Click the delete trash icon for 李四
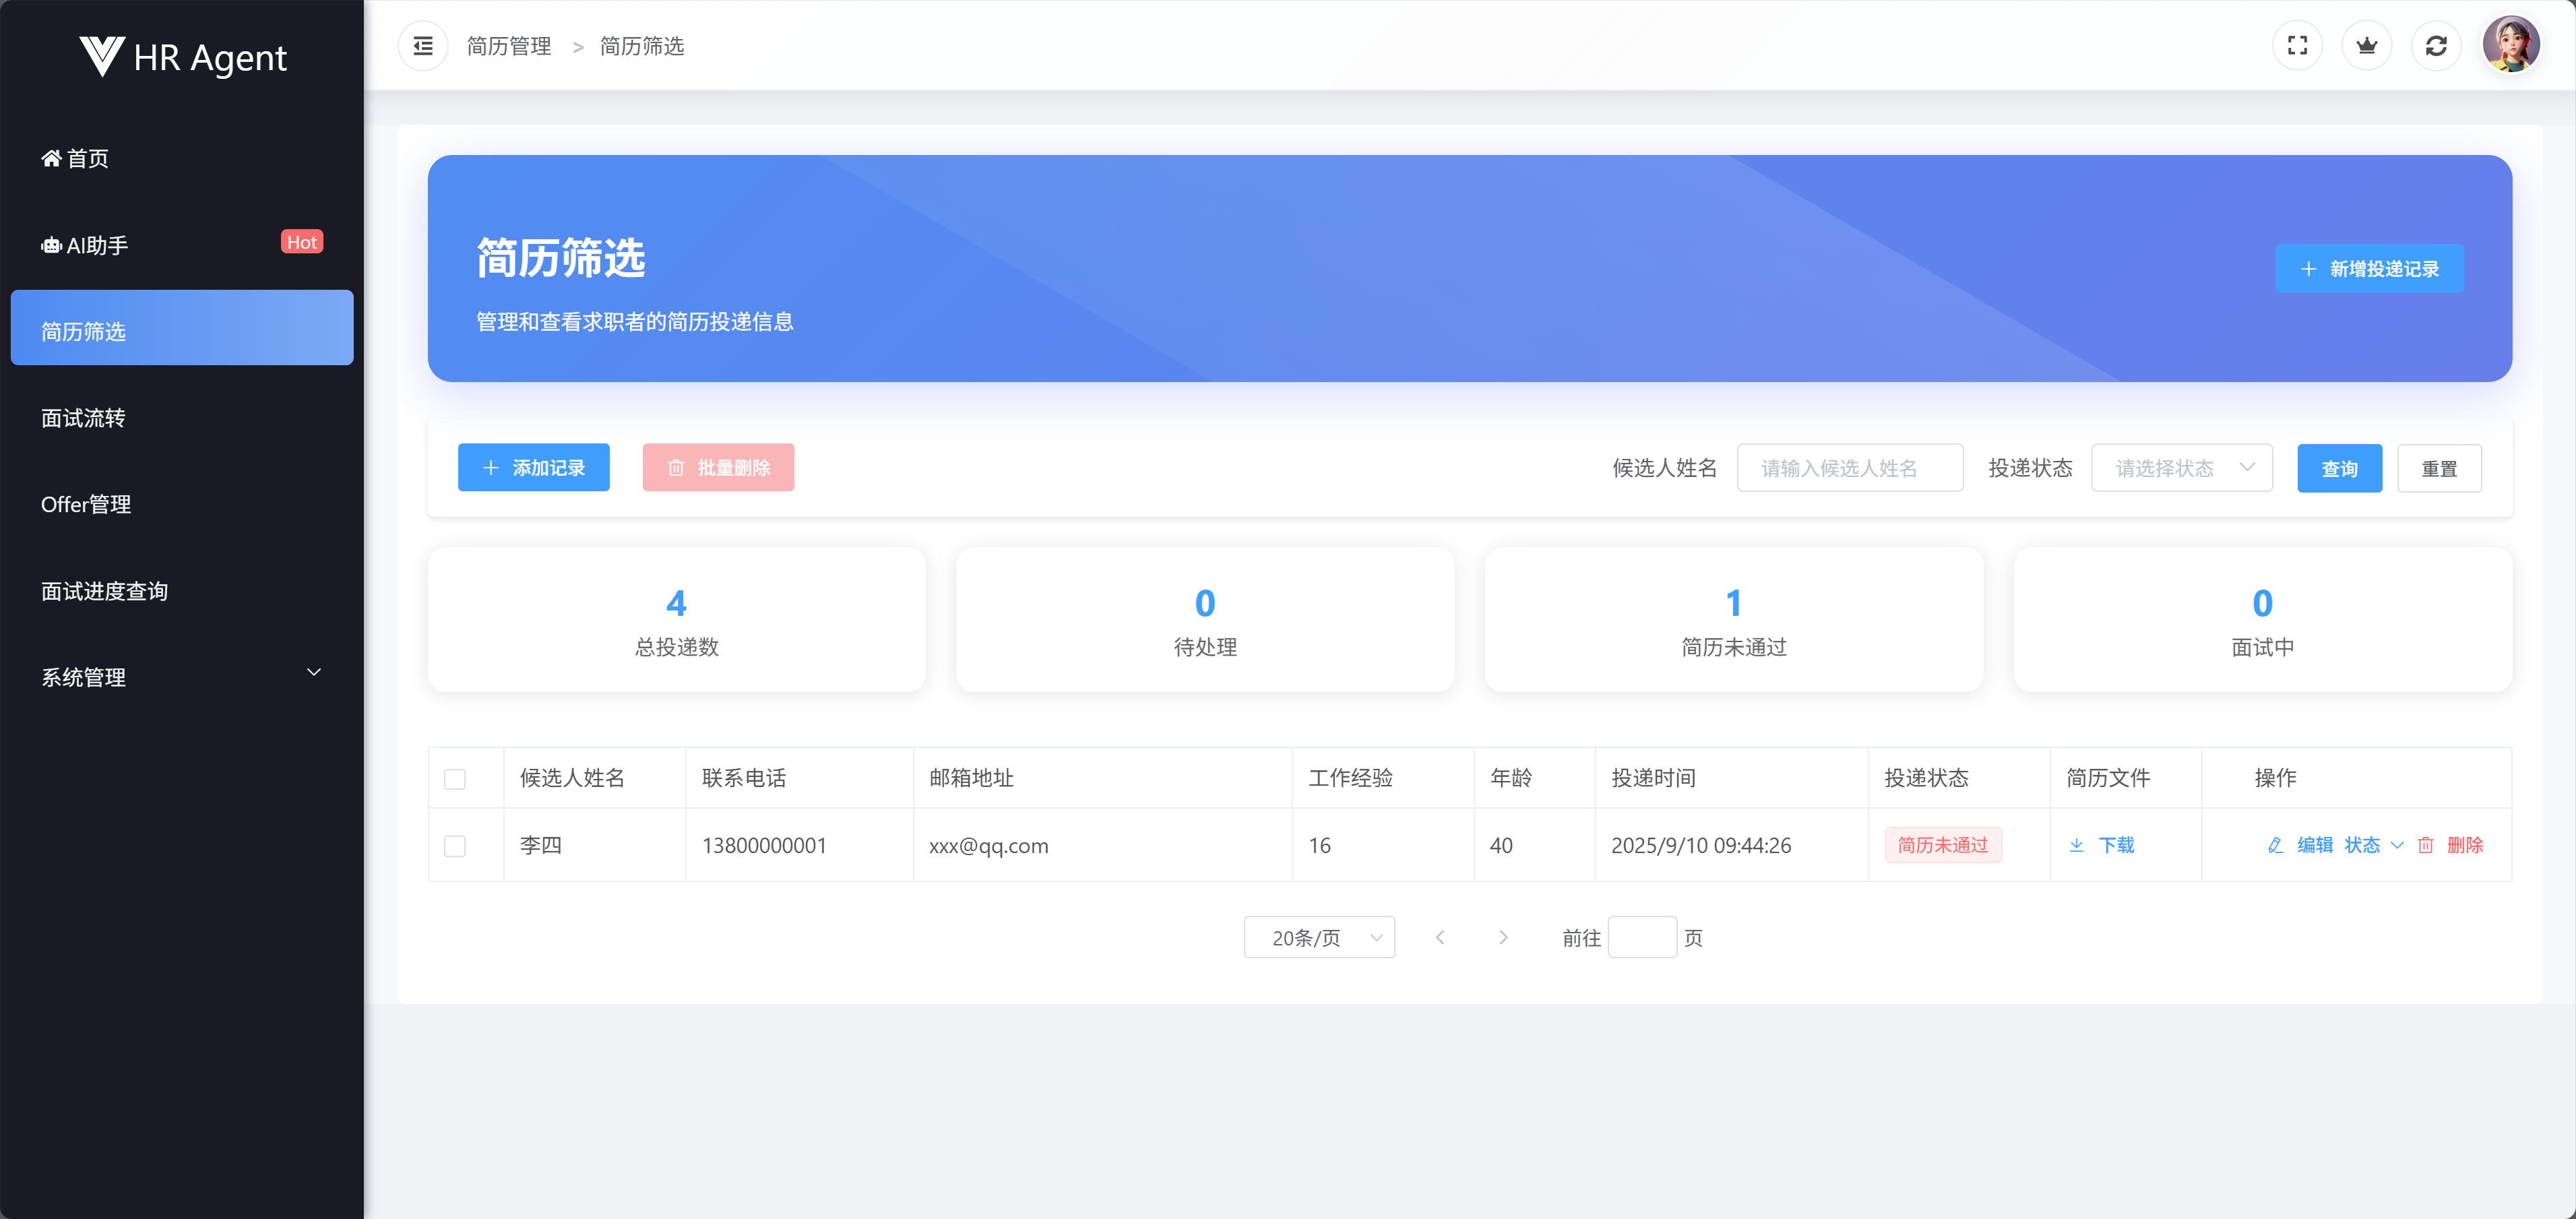2576x1219 pixels. 2425,845
